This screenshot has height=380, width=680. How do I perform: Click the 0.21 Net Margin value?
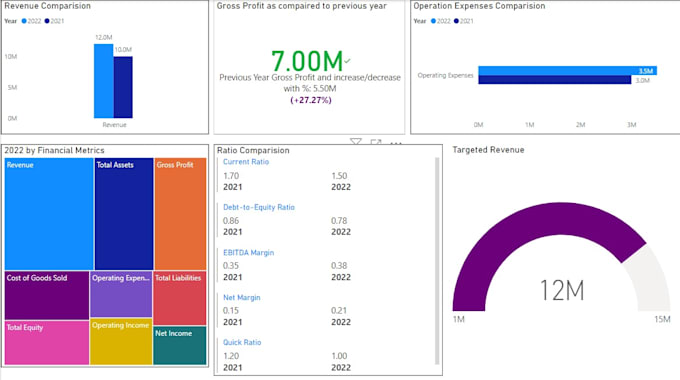(x=339, y=311)
